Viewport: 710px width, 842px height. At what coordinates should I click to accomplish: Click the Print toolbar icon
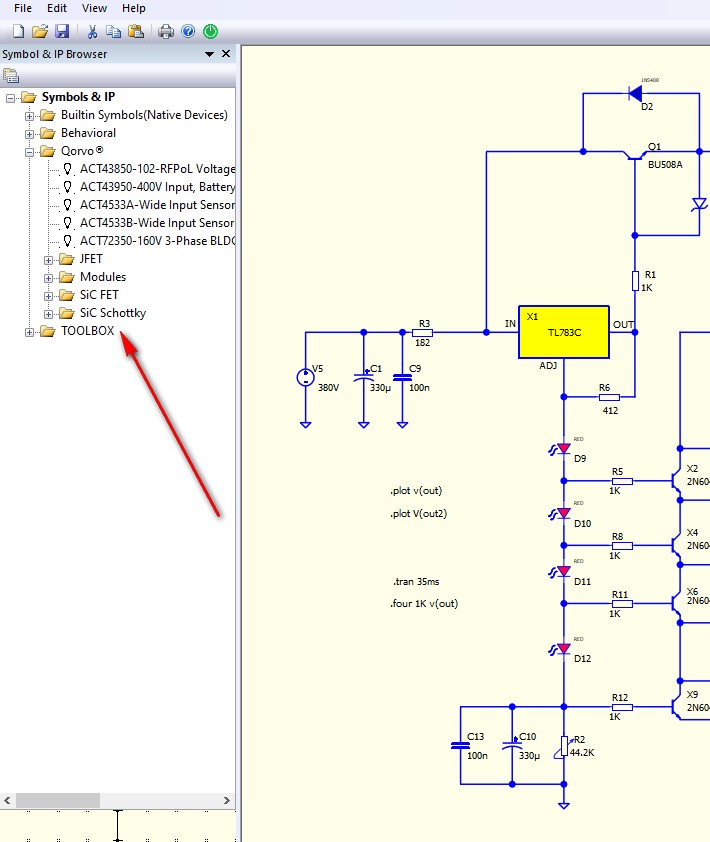pyautogui.click(x=166, y=32)
